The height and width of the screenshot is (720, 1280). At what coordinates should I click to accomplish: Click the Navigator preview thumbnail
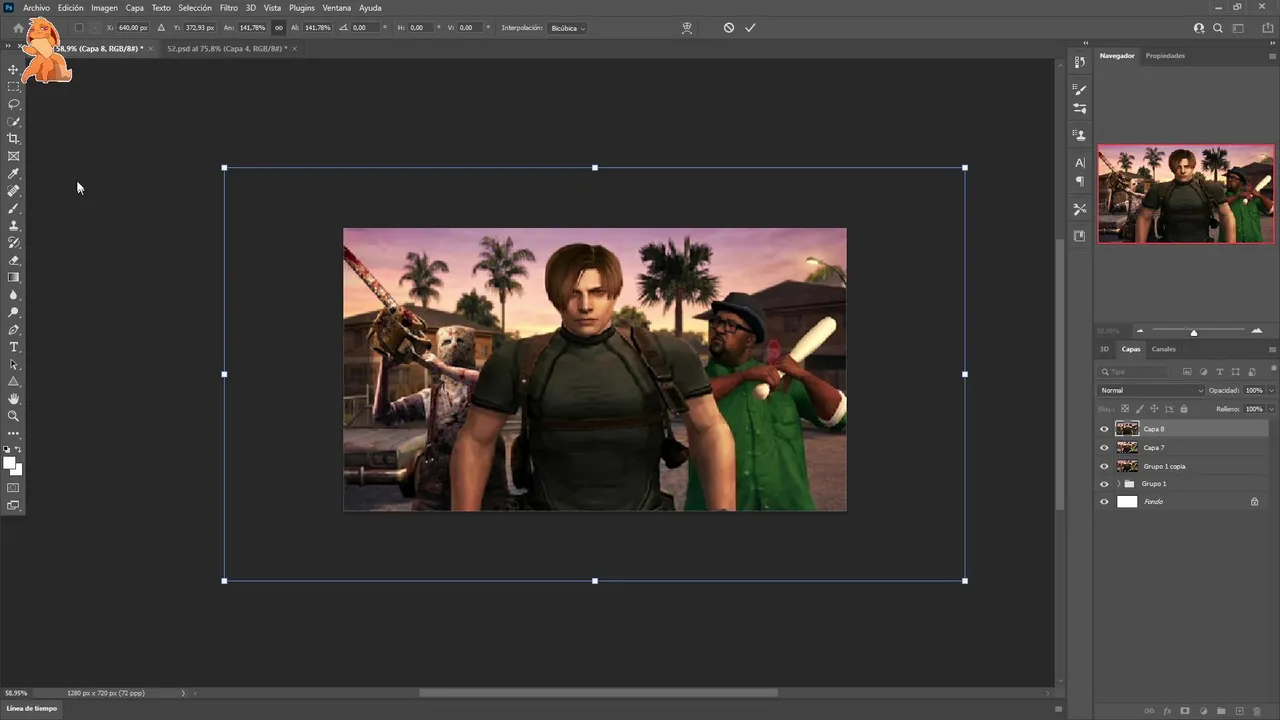click(1186, 194)
